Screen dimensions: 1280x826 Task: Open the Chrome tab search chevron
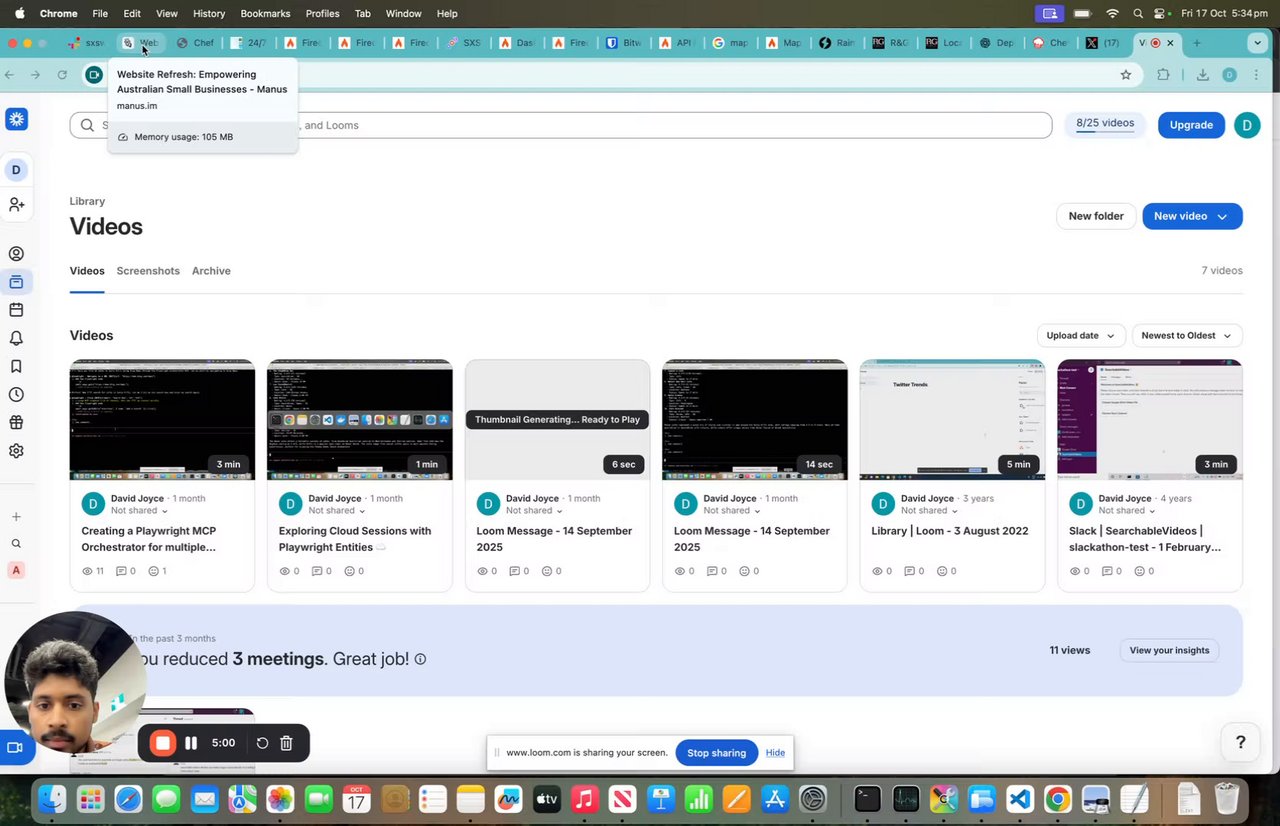(1257, 43)
